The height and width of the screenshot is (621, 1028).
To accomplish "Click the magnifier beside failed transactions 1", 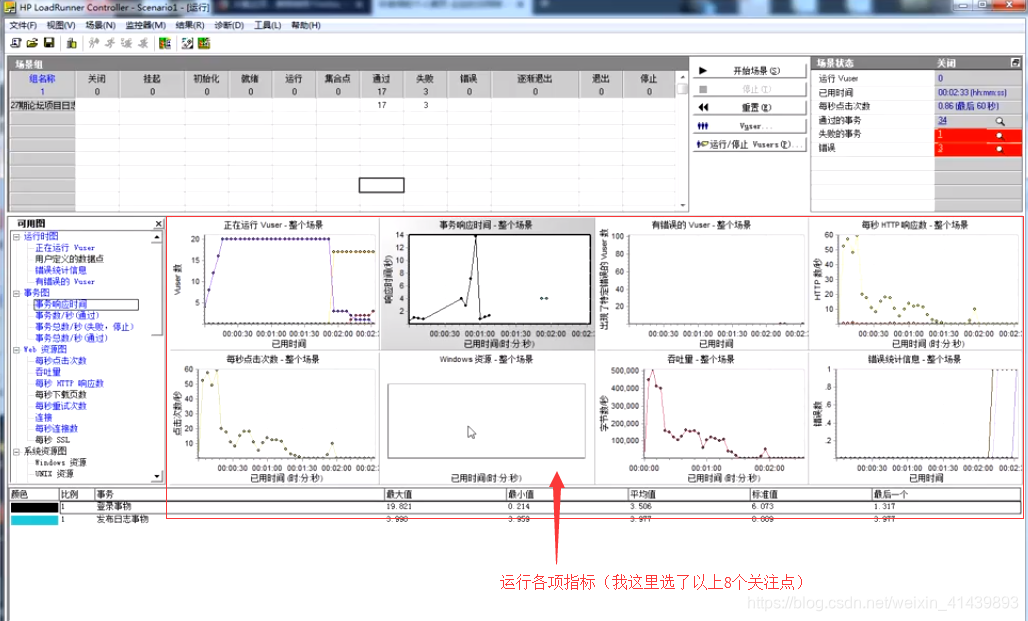I will pos(1000,135).
